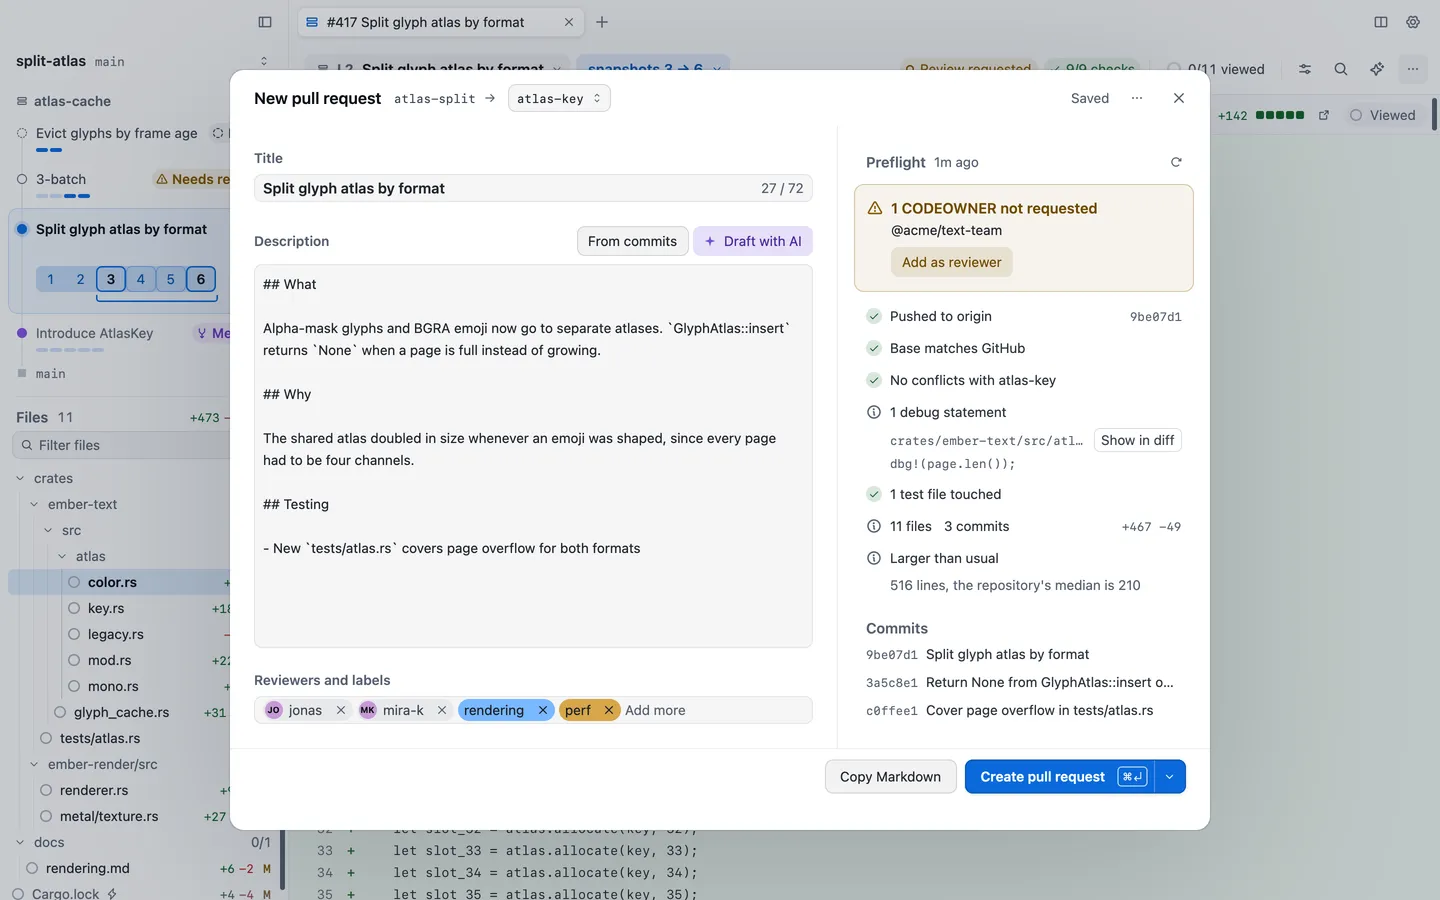Select snapshot 5
This screenshot has width=1440, height=900.
click(171, 279)
